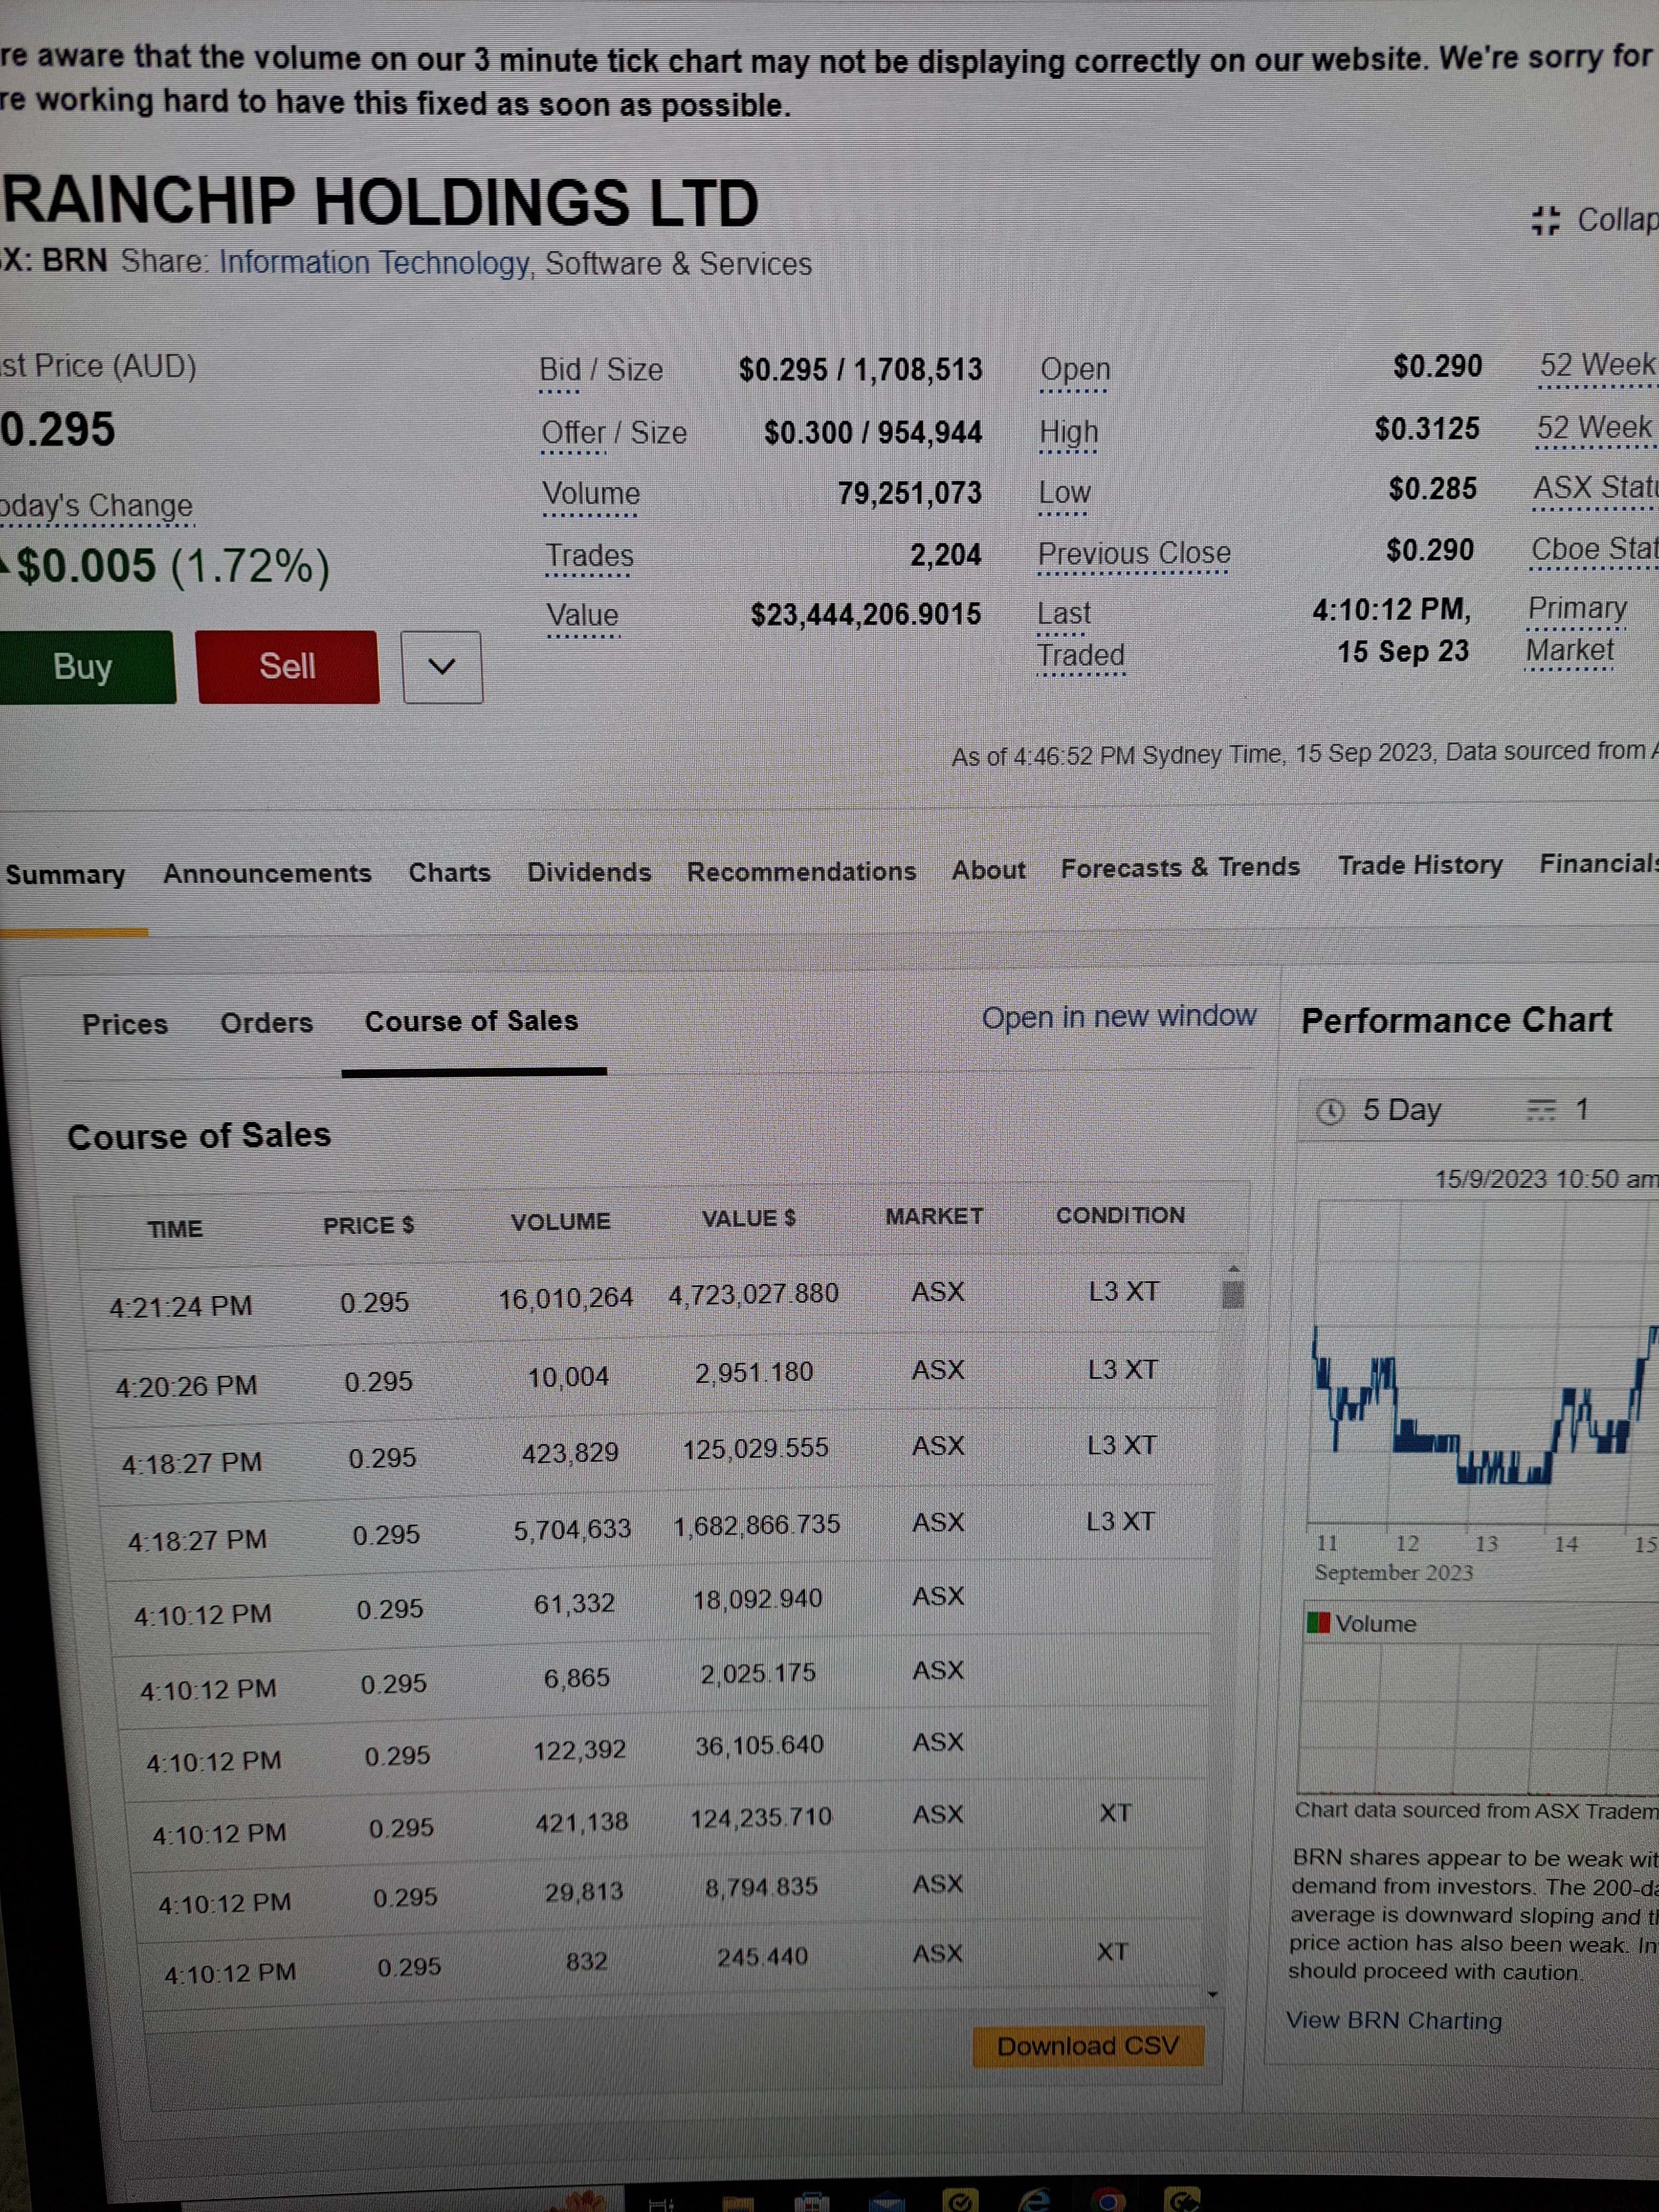
Task: Click the chart interval icon beside 1
Action: pyautogui.click(x=1541, y=1109)
